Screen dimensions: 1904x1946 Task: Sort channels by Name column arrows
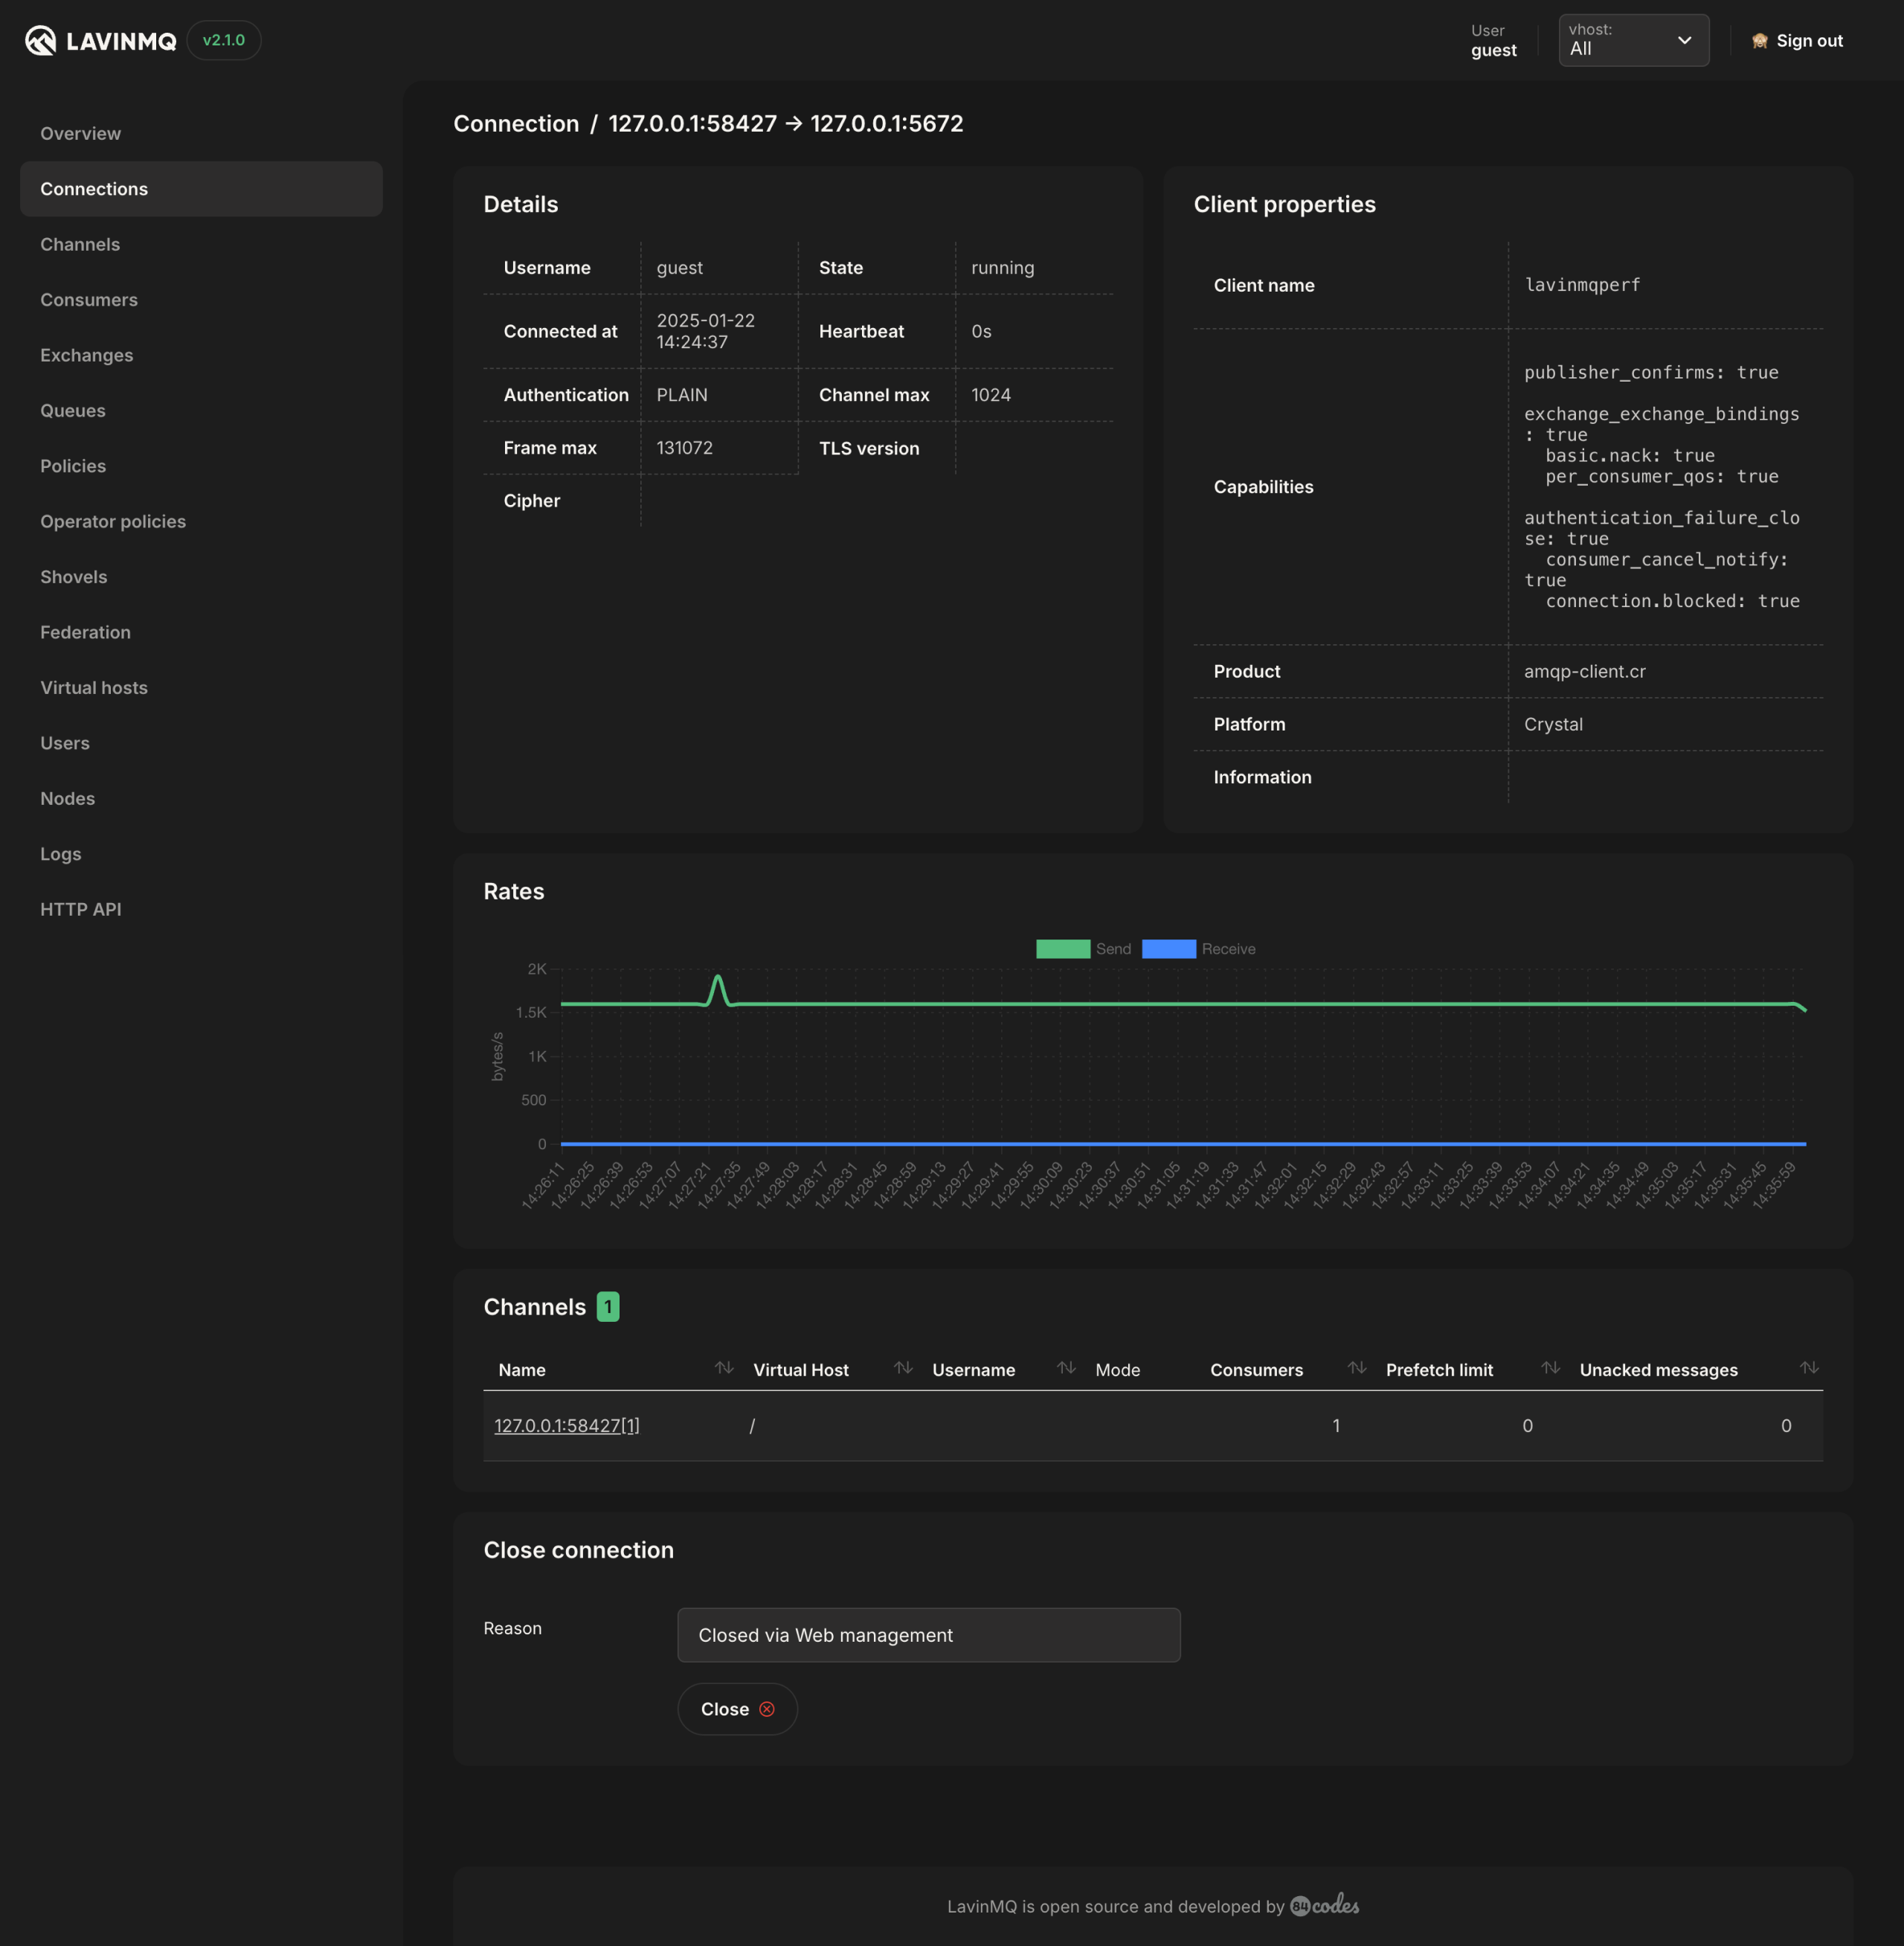(724, 1368)
